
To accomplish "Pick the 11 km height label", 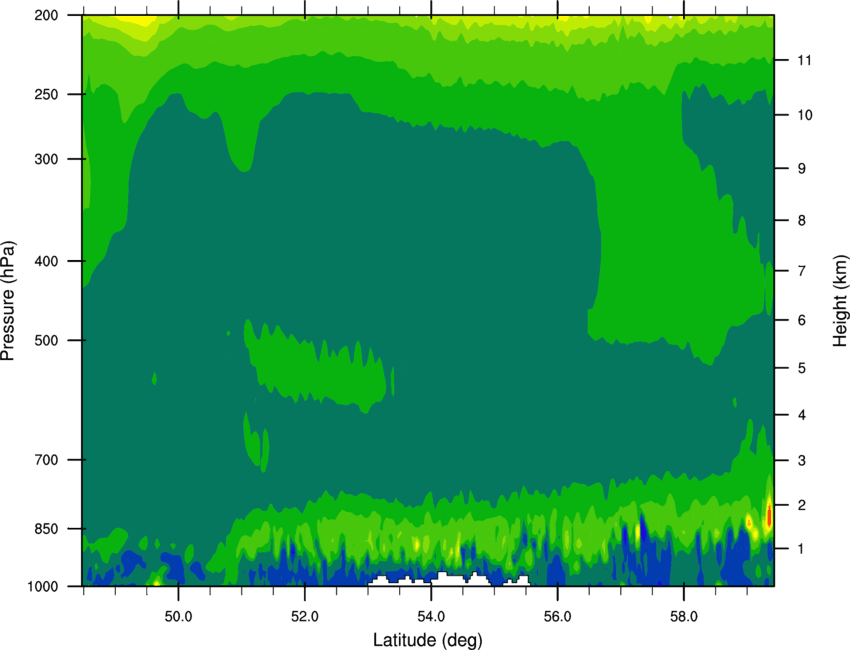I will (x=805, y=60).
